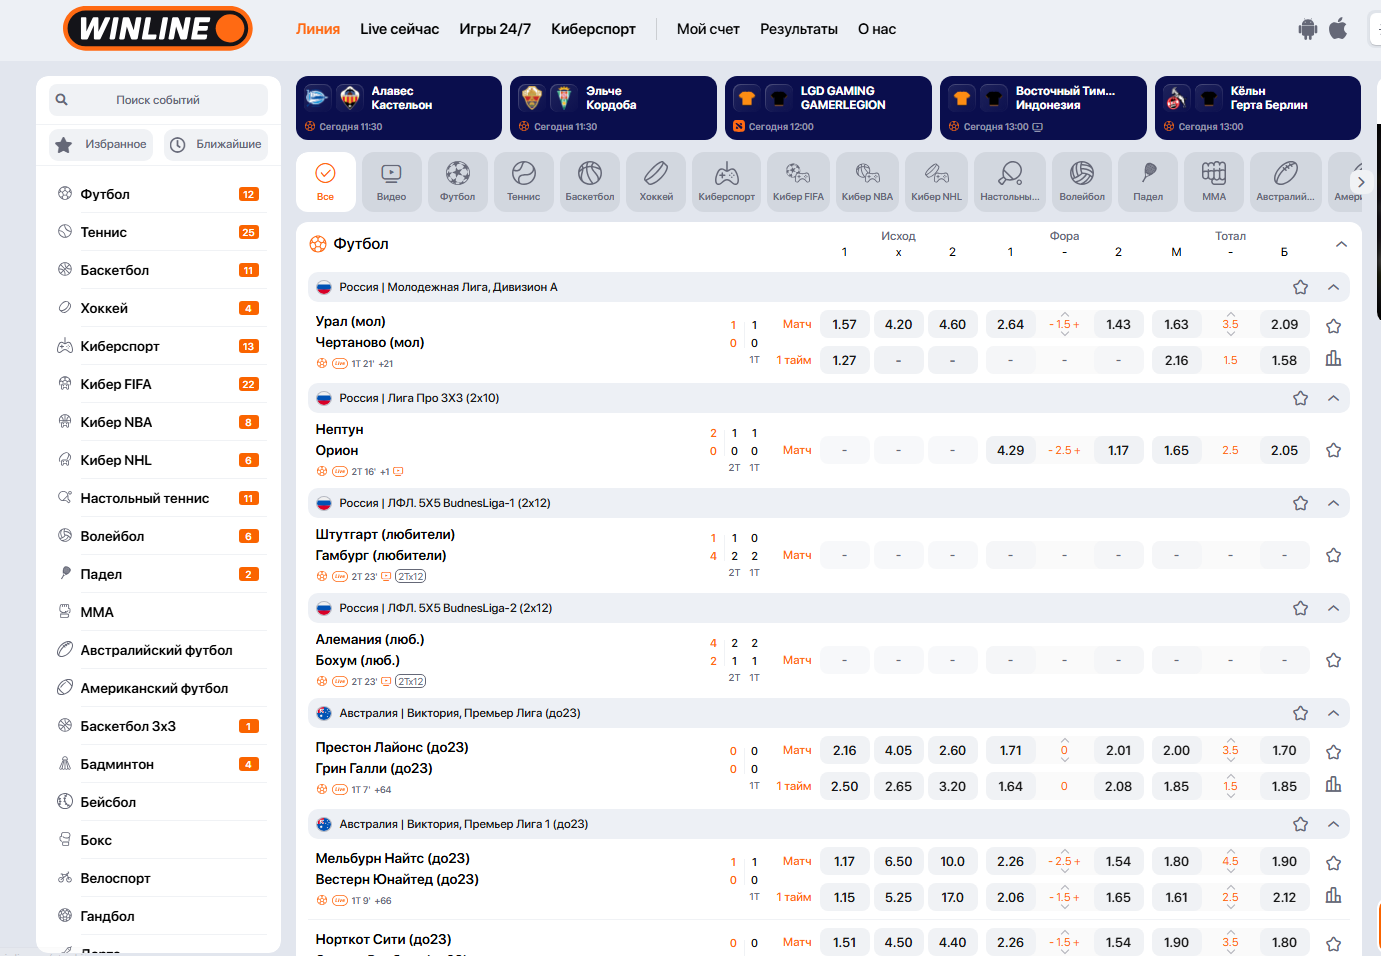The width and height of the screenshot is (1381, 956).
Task: Open the Алавес vs Кастельон event card
Action: point(399,108)
